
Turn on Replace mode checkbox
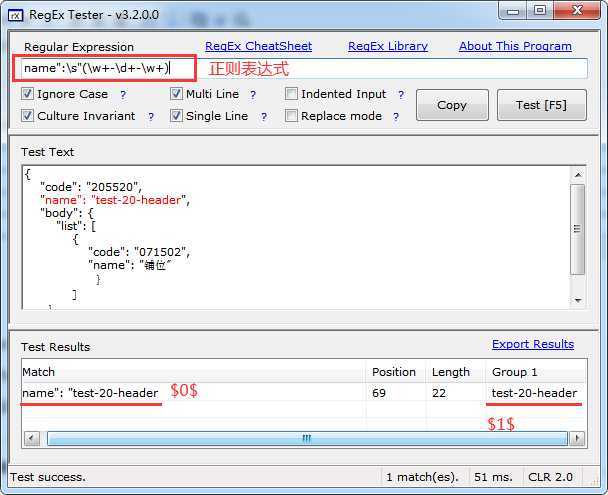pos(291,116)
